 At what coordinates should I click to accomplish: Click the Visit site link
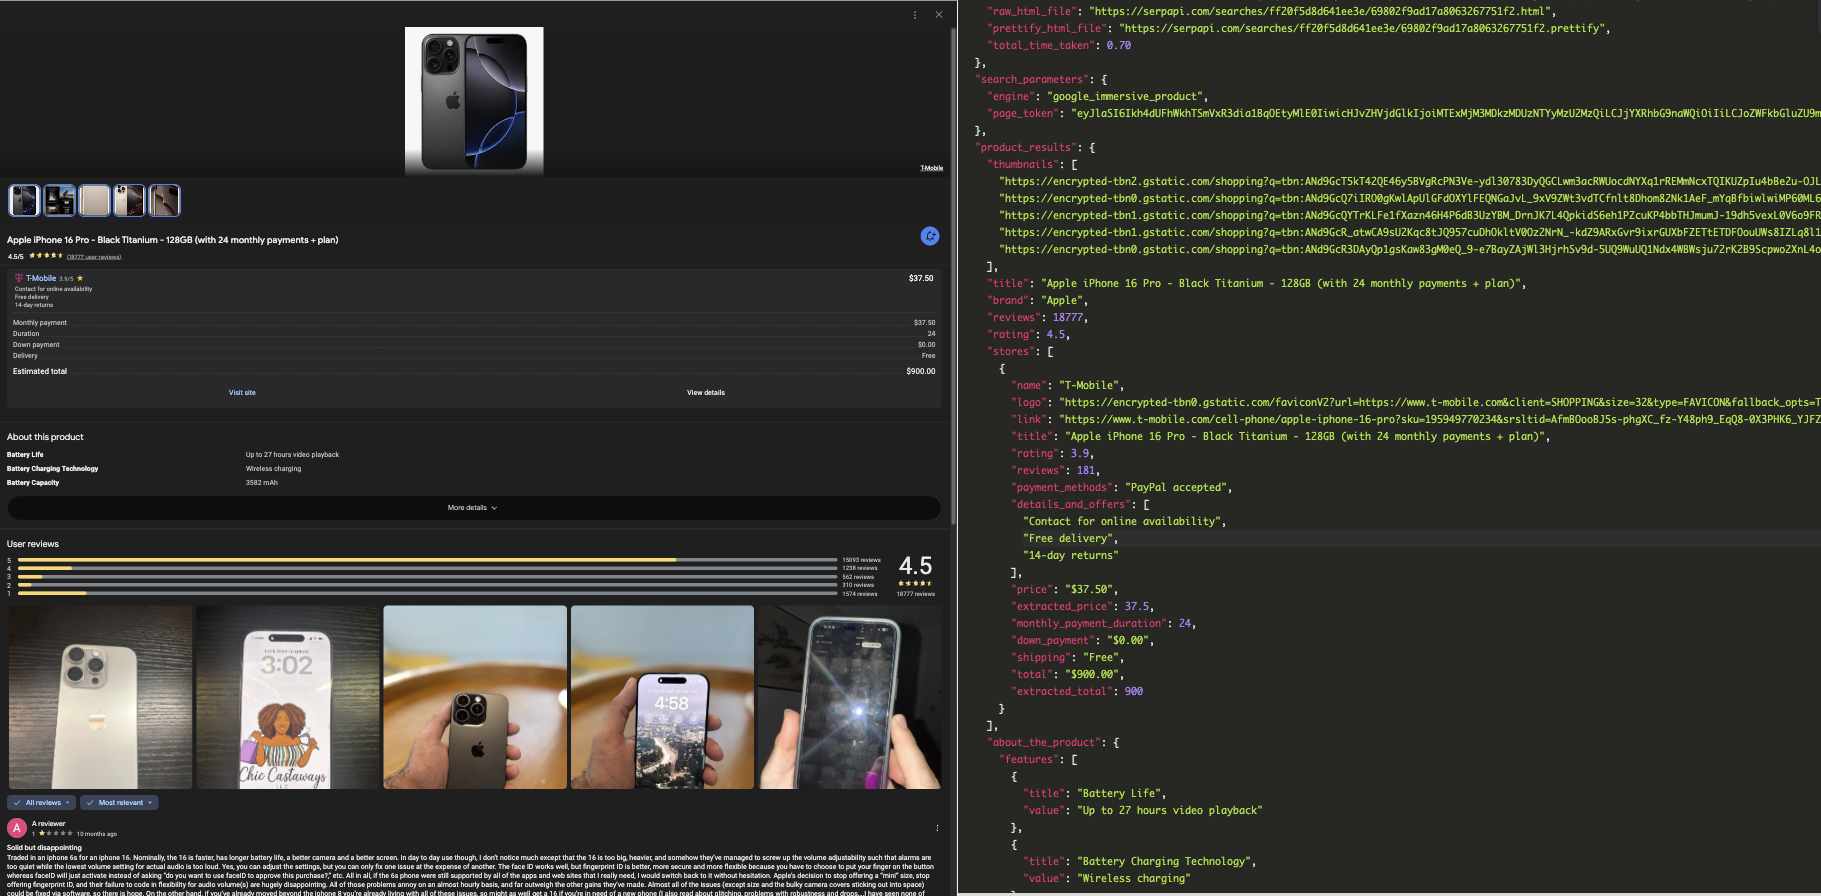242,393
